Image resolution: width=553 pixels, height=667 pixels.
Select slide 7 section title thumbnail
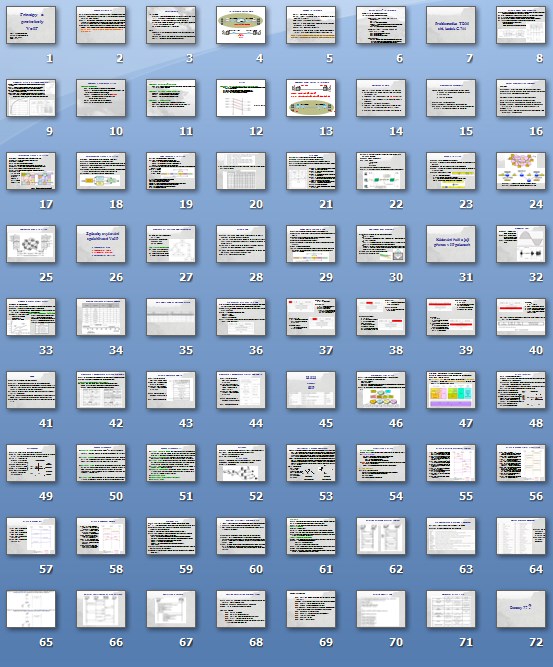451,25
